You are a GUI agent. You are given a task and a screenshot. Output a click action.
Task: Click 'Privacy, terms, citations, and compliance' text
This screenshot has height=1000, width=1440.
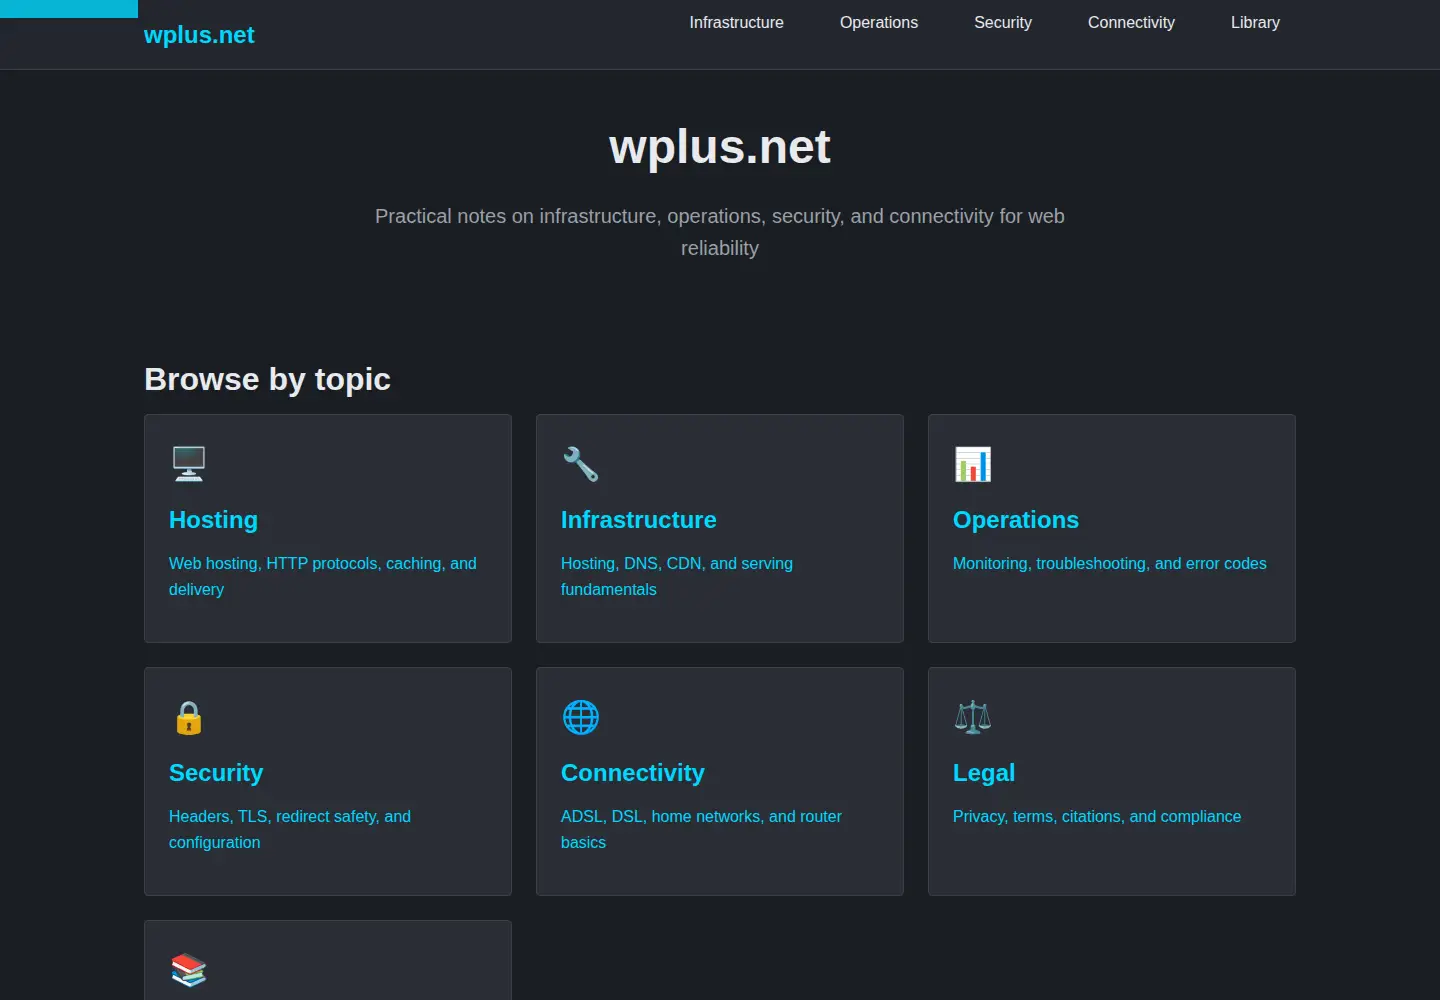coord(1097,817)
